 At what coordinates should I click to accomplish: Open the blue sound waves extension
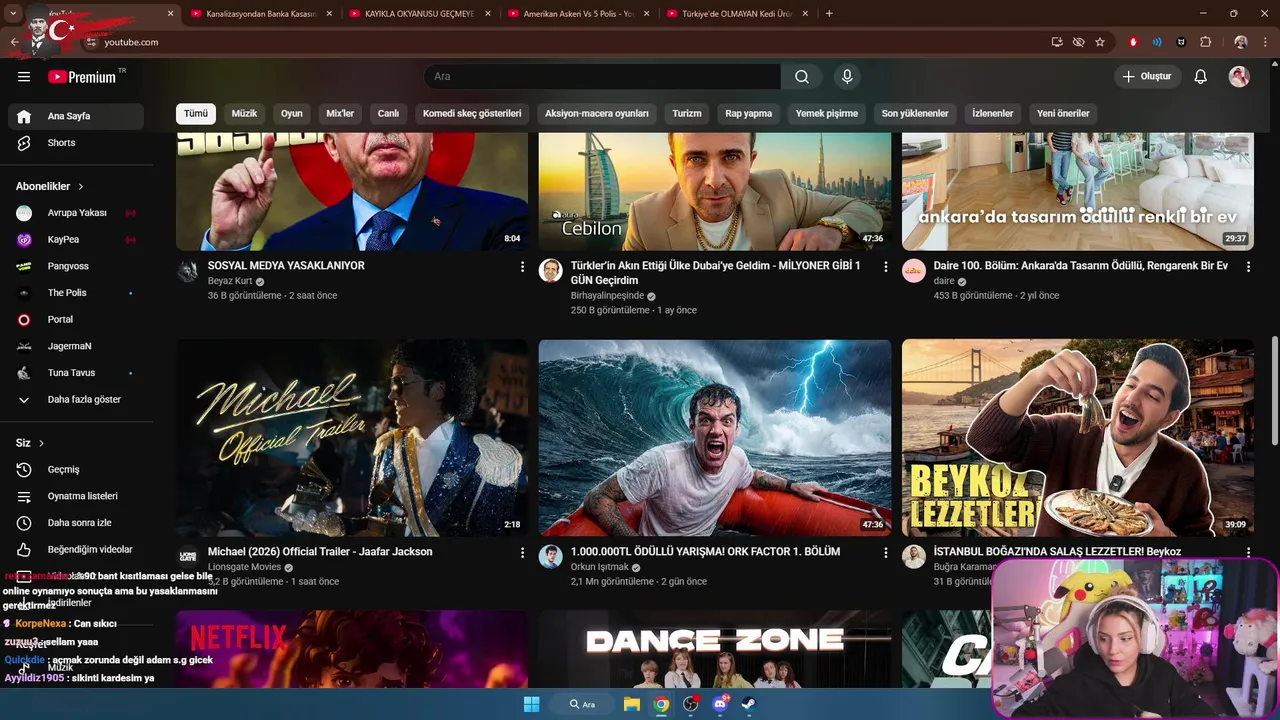[x=1157, y=42]
